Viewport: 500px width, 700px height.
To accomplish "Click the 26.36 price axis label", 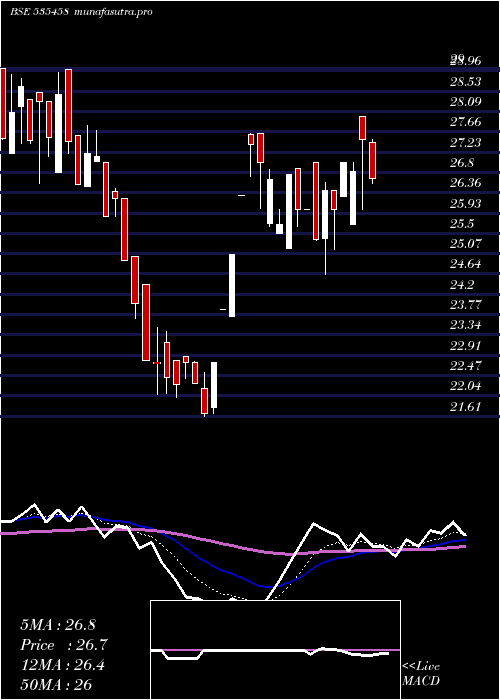I will point(466,183).
